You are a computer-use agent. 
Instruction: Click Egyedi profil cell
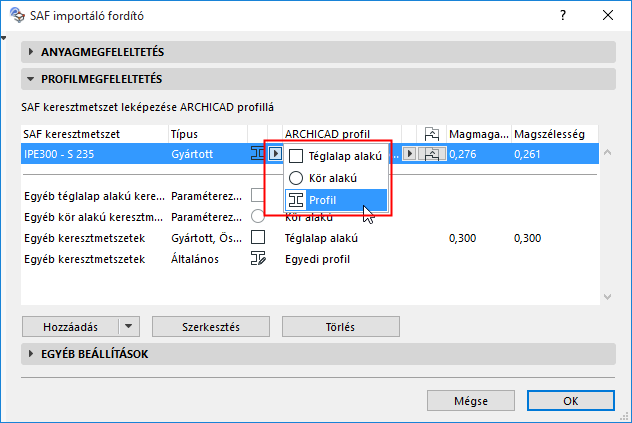pos(317,259)
